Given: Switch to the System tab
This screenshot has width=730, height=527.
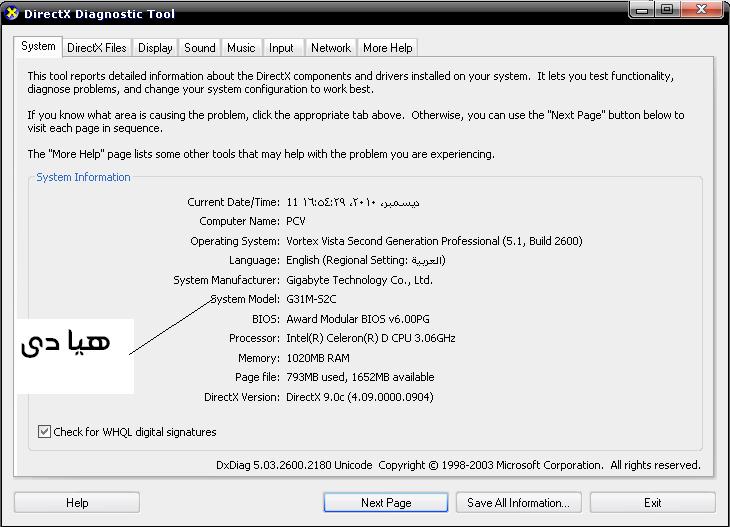Looking at the screenshot, I should (38, 47).
